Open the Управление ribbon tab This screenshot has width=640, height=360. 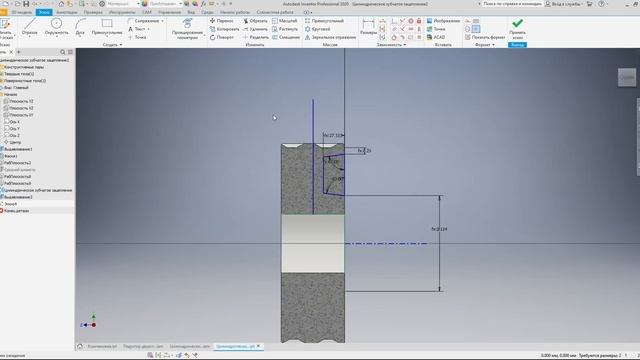[169, 12]
